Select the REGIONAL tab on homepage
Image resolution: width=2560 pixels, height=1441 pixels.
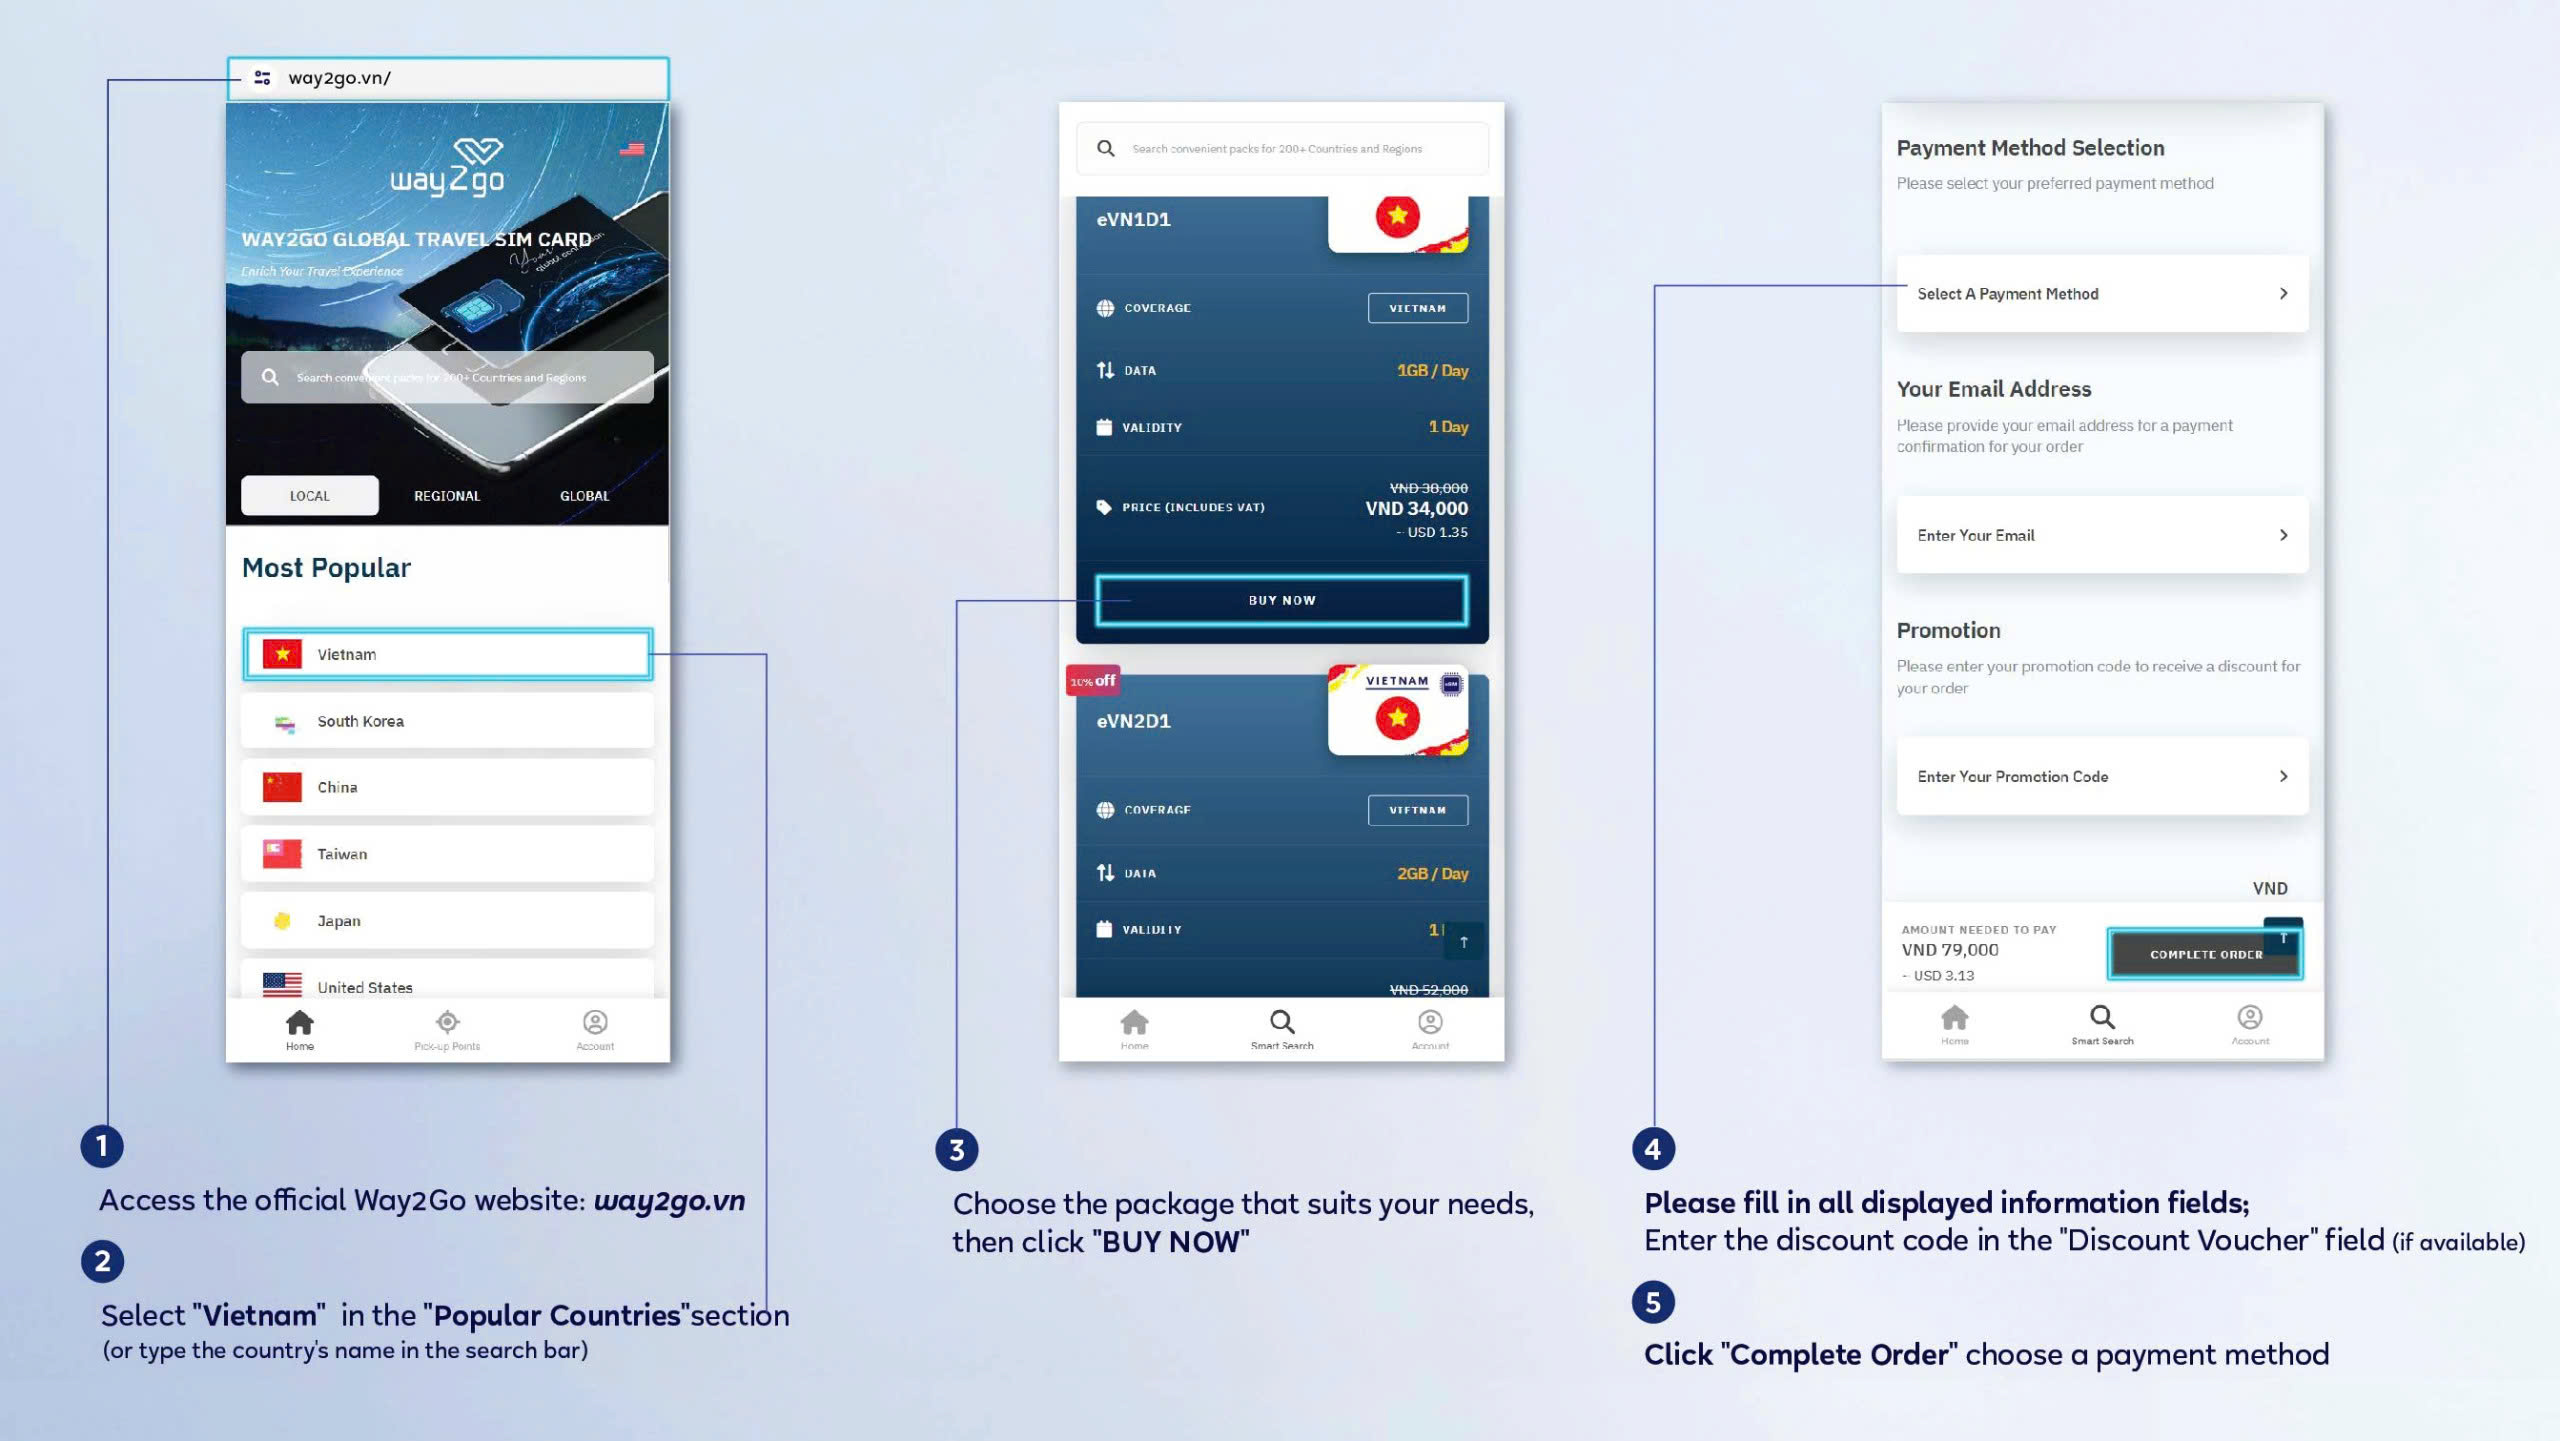pos(448,494)
